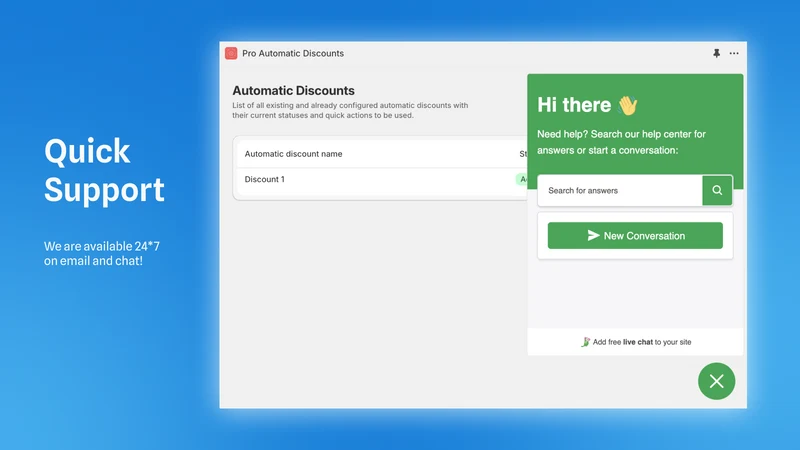Select the Discount 1 row
Screen dimensions: 800x450
pos(382,180)
